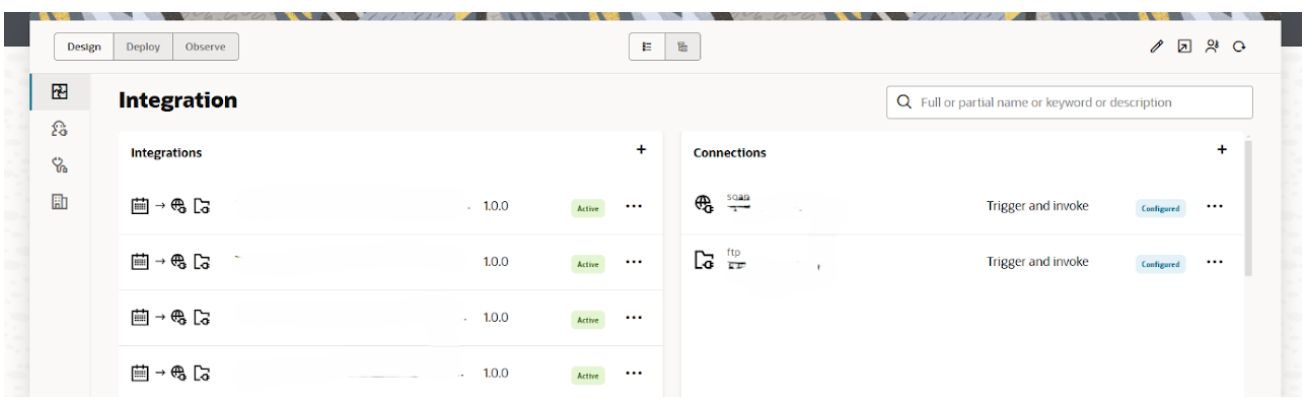Click the pencil edit icon at top right
This screenshot has width=1306, height=405.
pos(1157,47)
